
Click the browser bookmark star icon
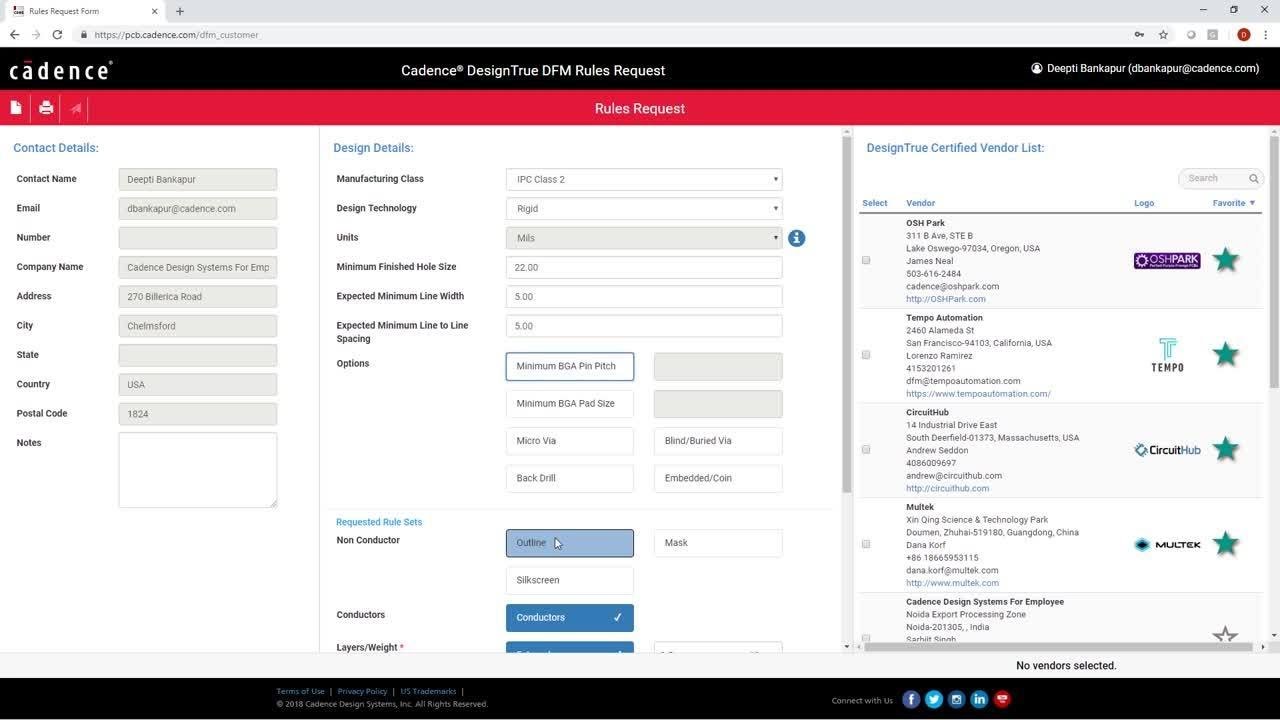coord(1163,34)
